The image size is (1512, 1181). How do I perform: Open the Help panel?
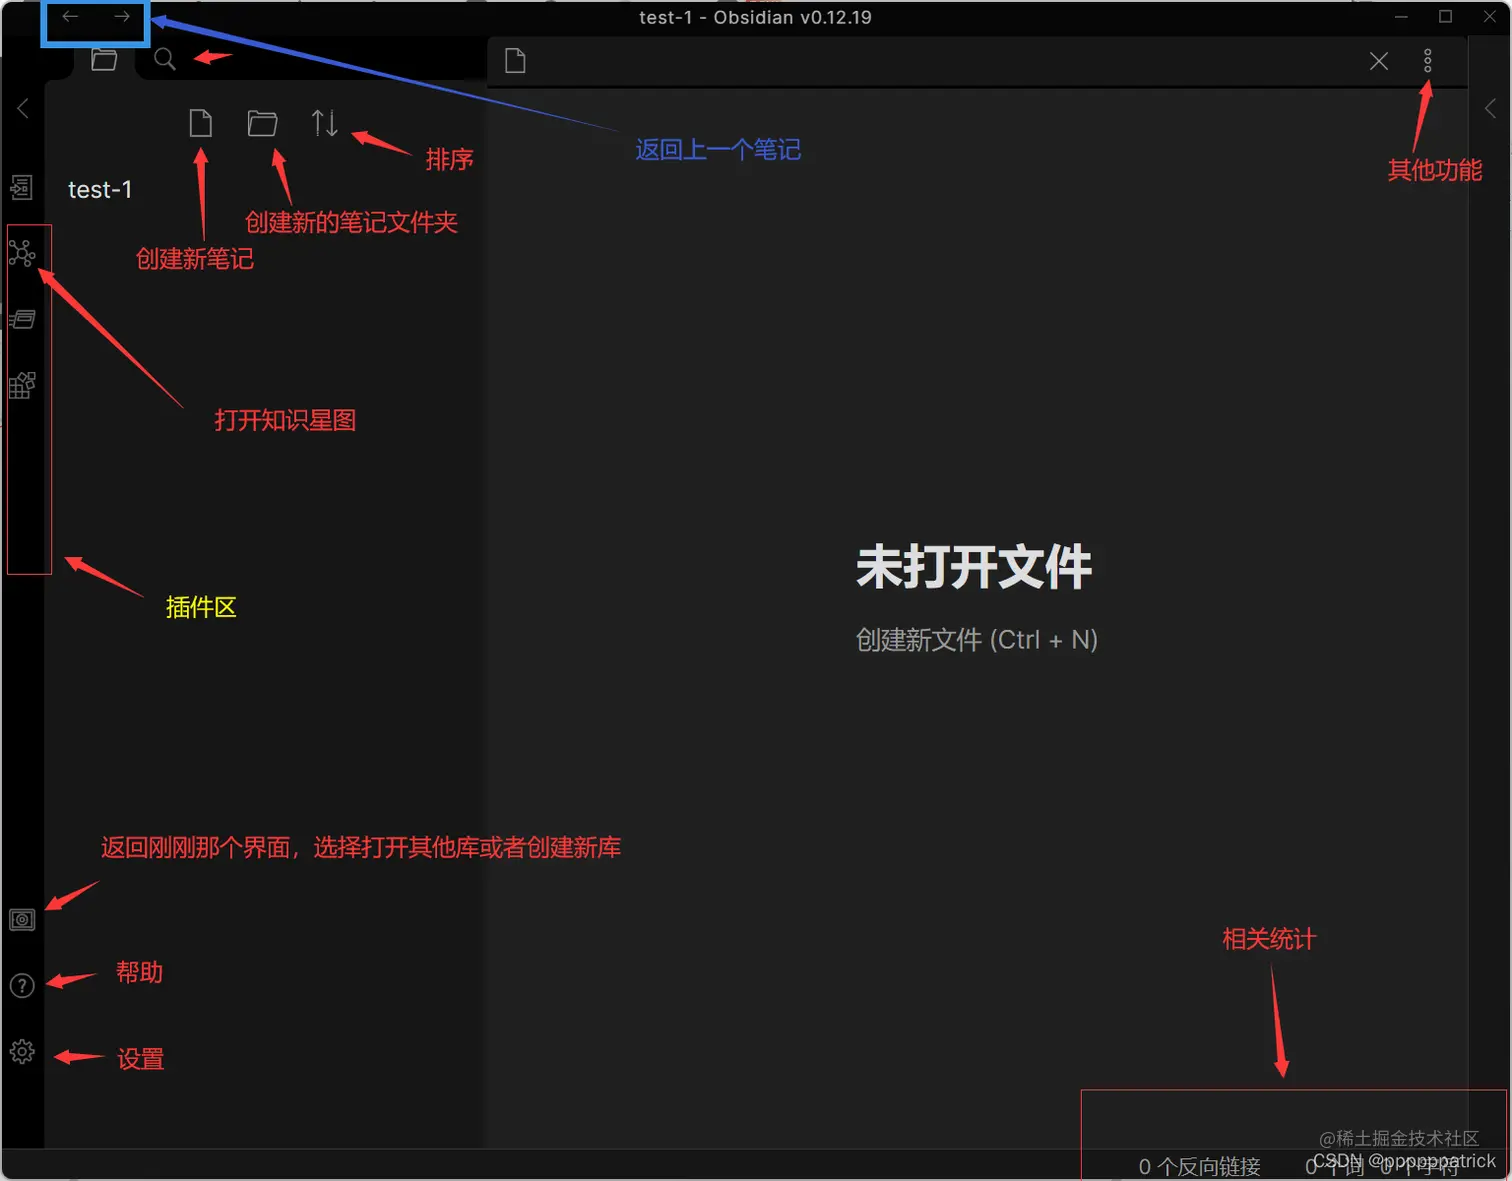click(x=21, y=986)
